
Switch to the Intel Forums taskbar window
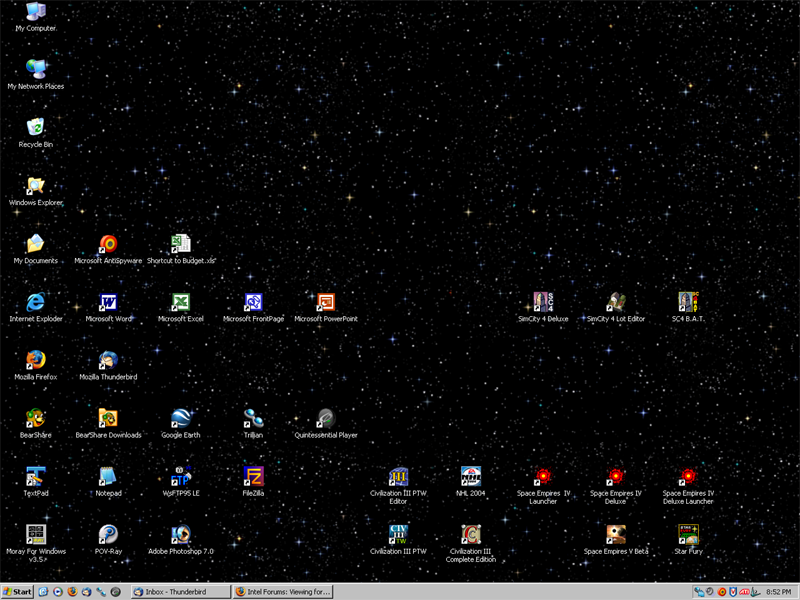pos(282,592)
